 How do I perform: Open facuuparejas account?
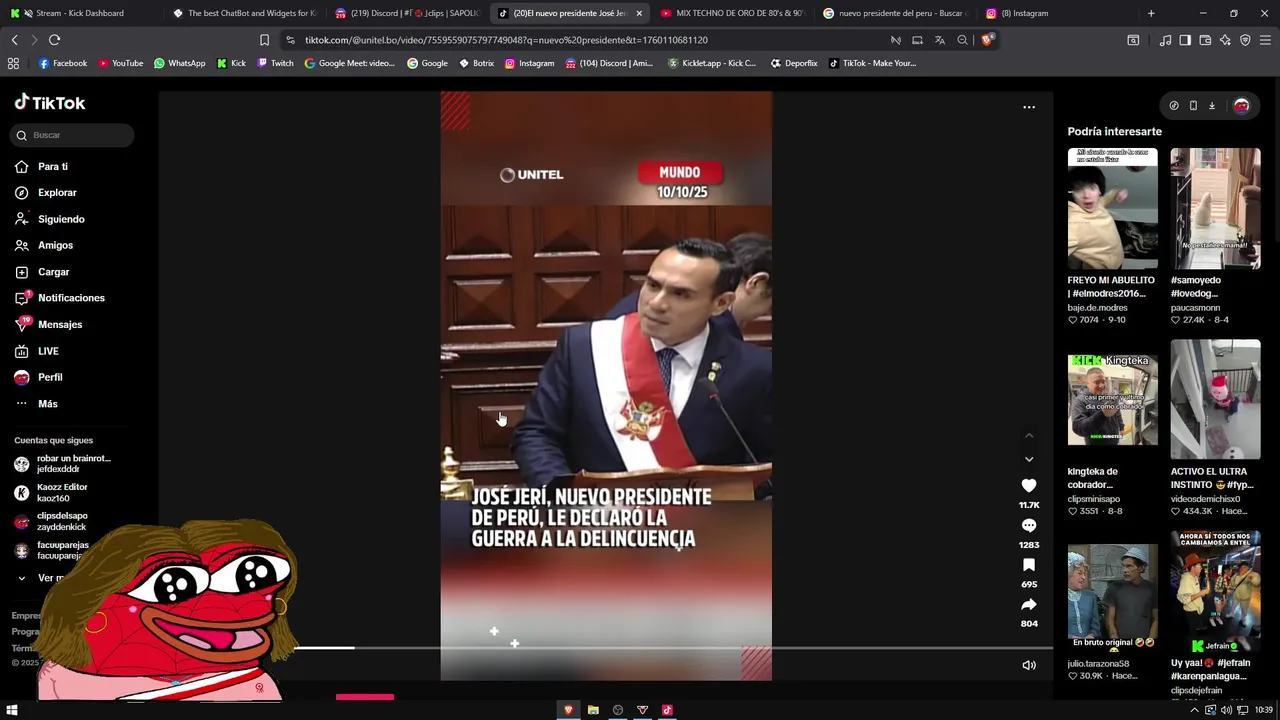[52, 550]
